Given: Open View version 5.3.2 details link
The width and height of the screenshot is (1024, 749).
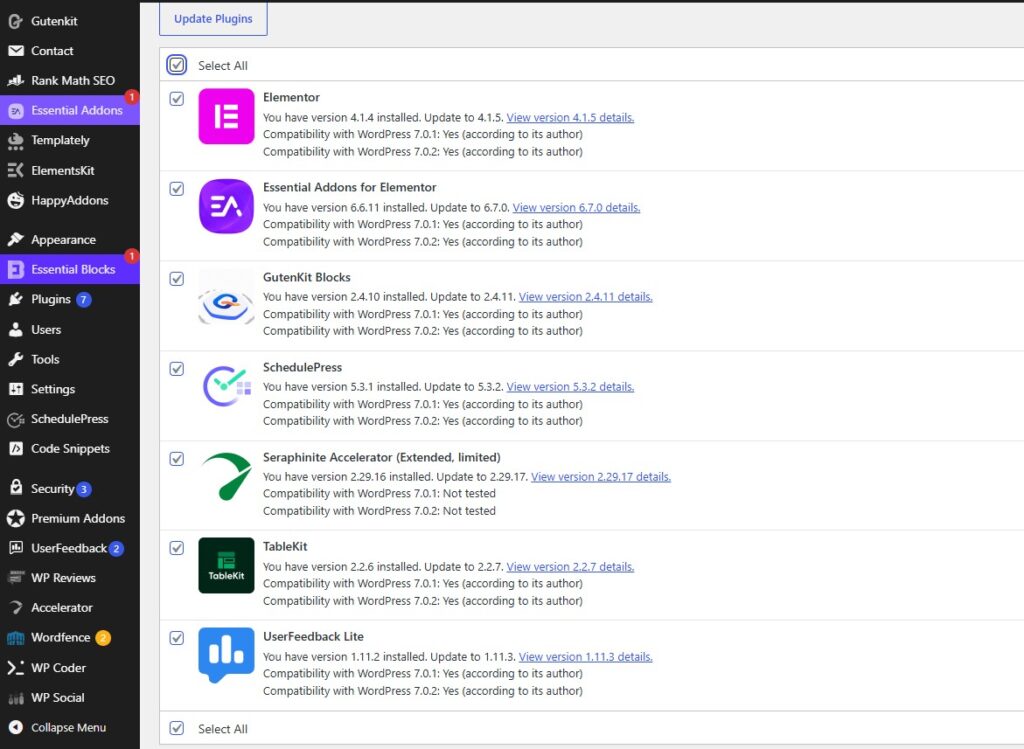Looking at the screenshot, I should (570, 387).
